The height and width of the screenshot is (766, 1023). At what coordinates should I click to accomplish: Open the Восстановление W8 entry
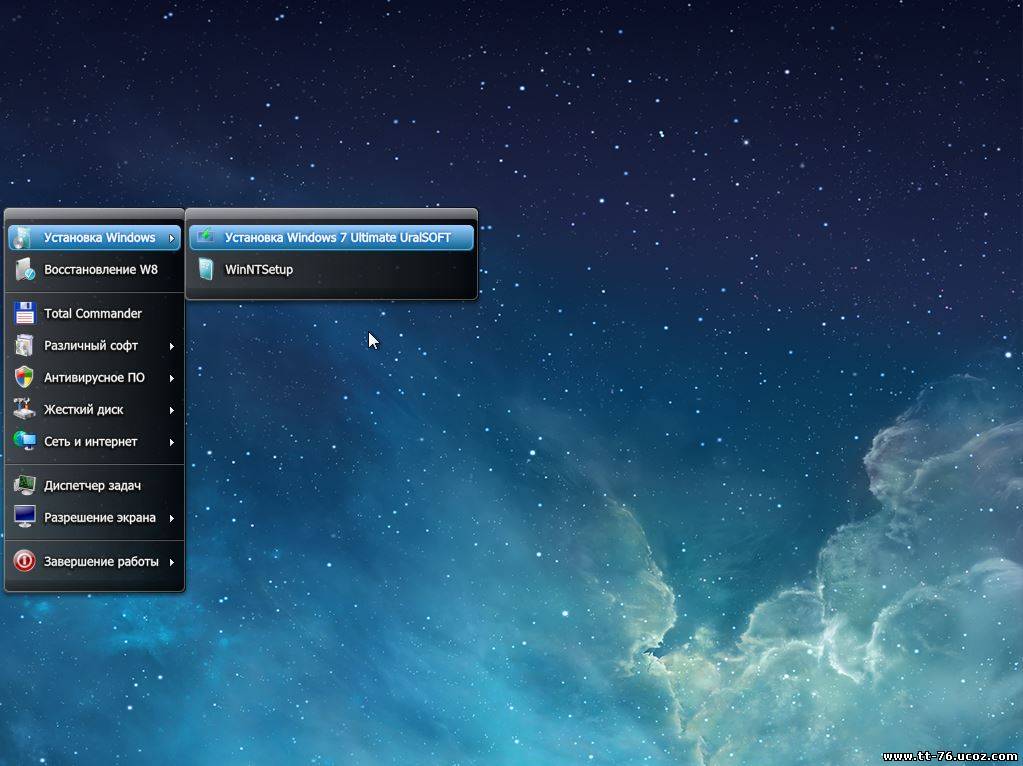[x=95, y=269]
